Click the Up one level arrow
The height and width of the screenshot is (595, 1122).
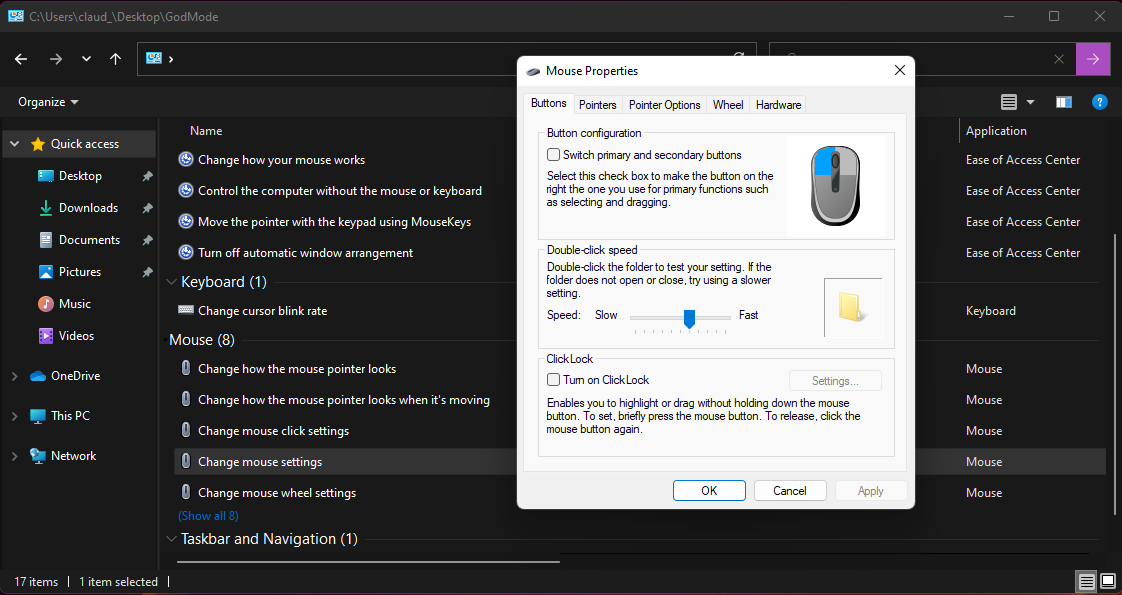click(115, 59)
